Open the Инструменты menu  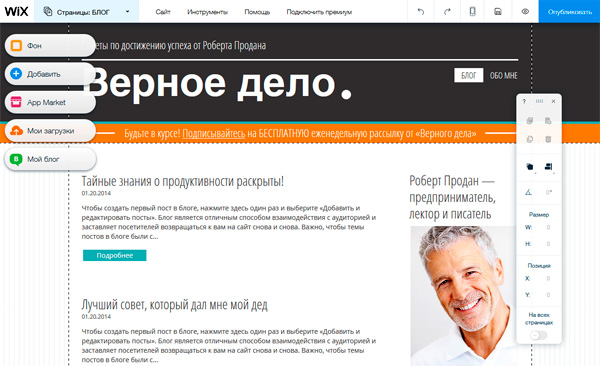(207, 12)
